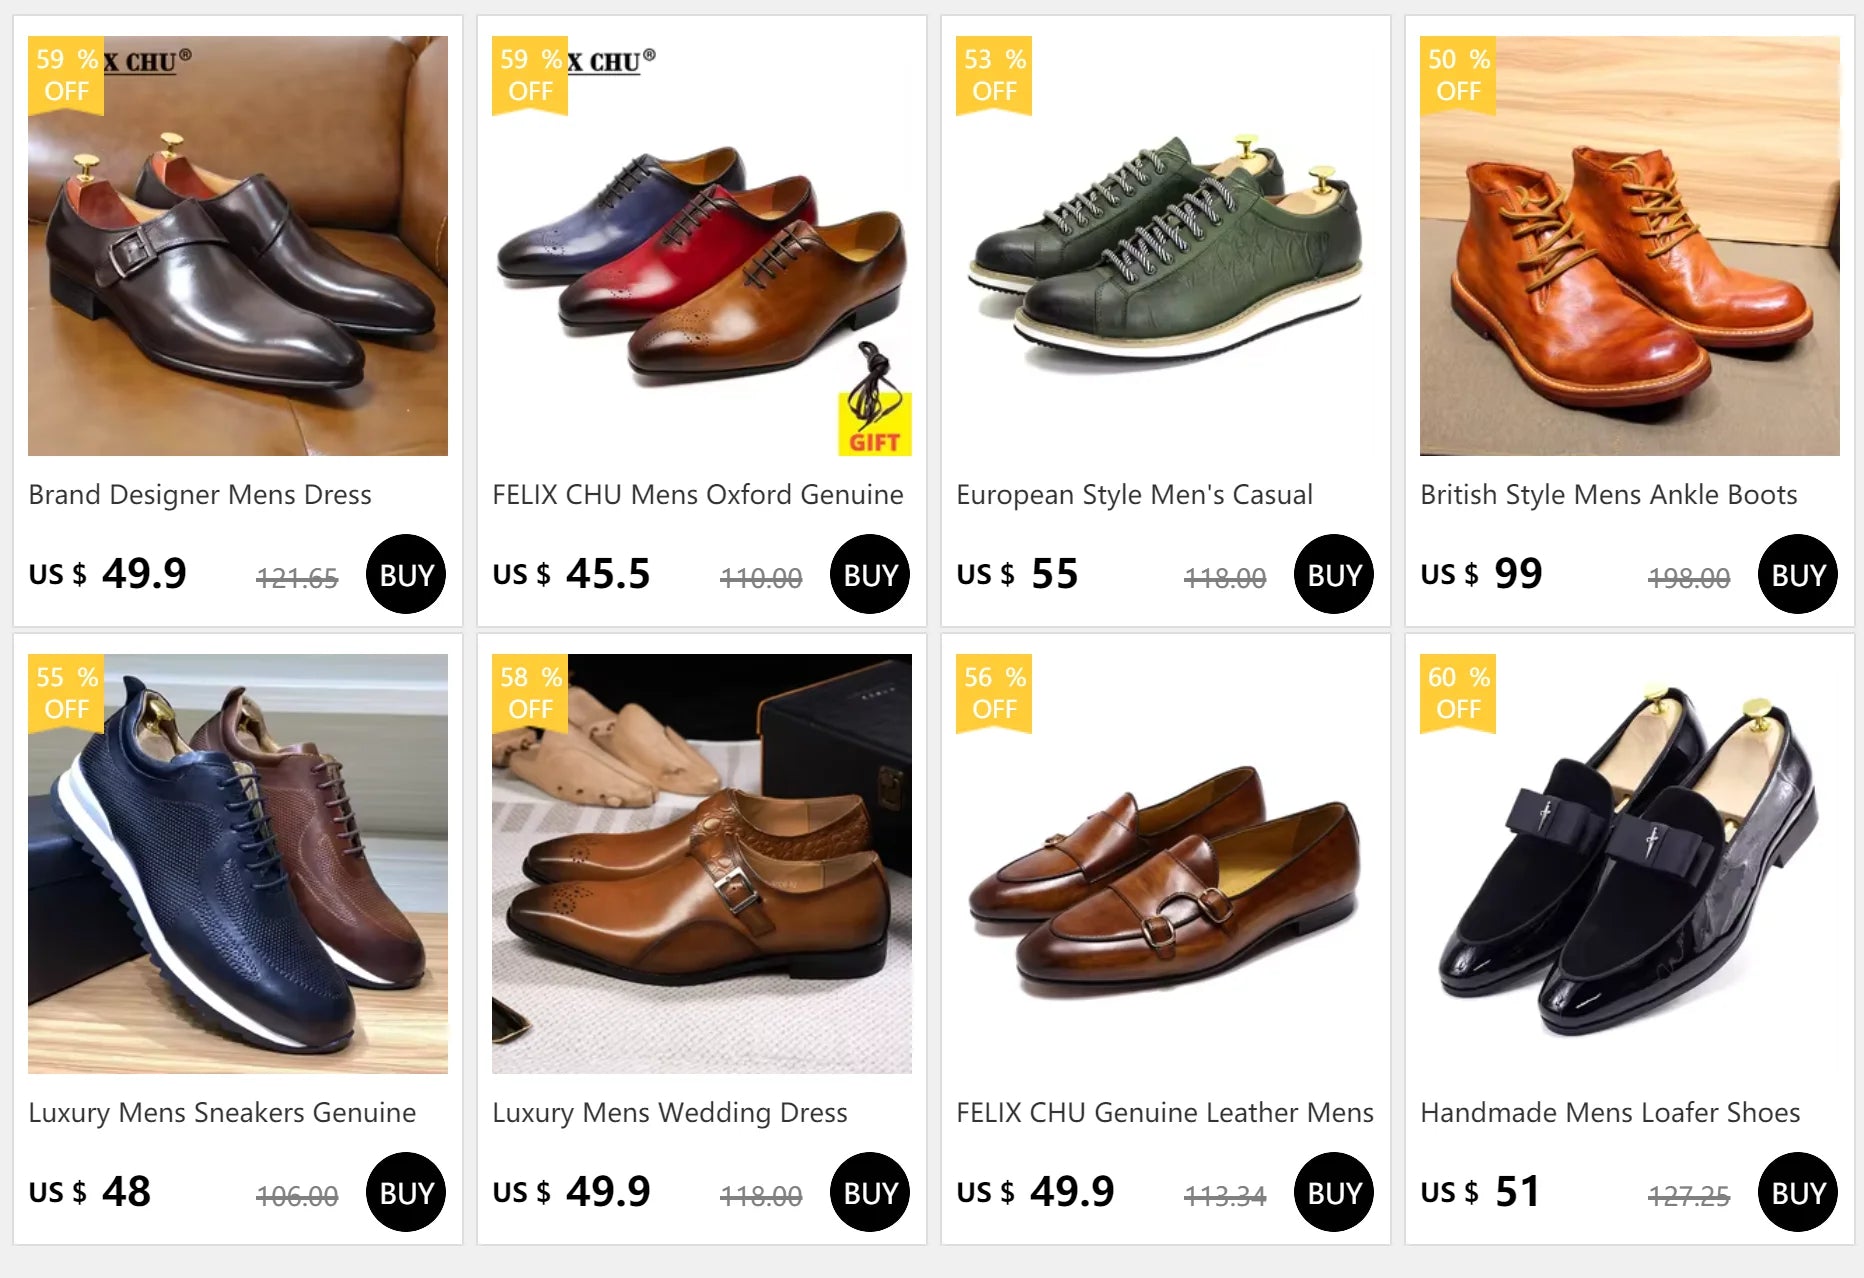Click BUY for Brand Designer Mens Dress
1864x1278 pixels.
coord(406,574)
